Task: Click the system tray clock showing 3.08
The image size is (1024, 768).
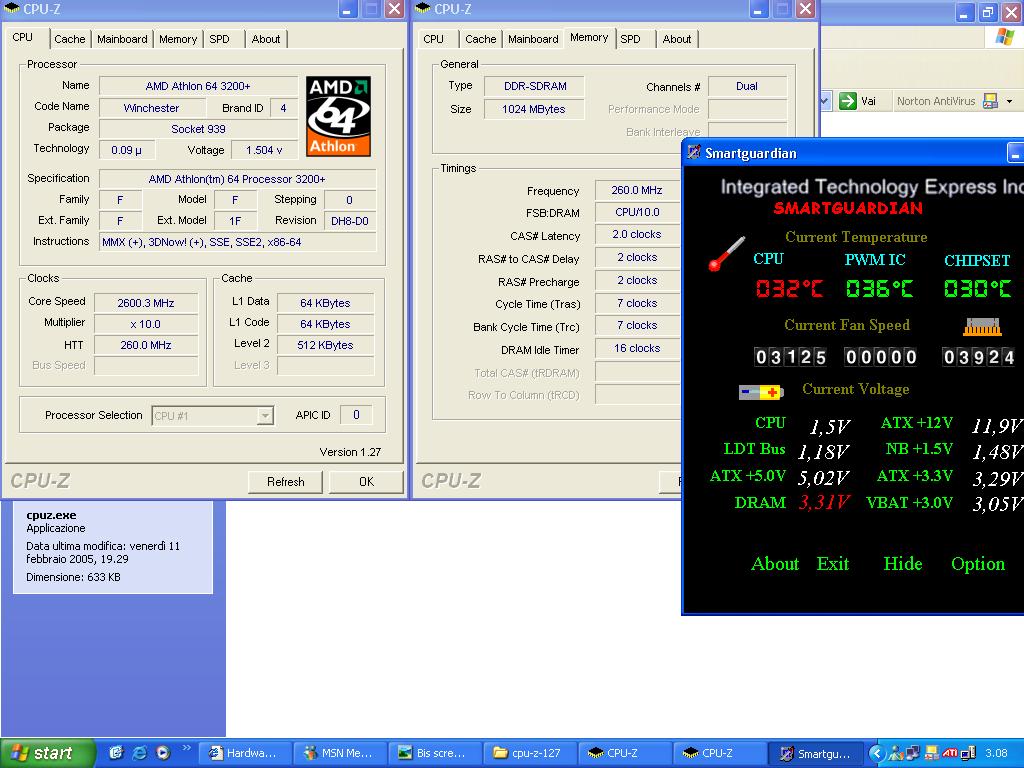Action: pos(996,753)
